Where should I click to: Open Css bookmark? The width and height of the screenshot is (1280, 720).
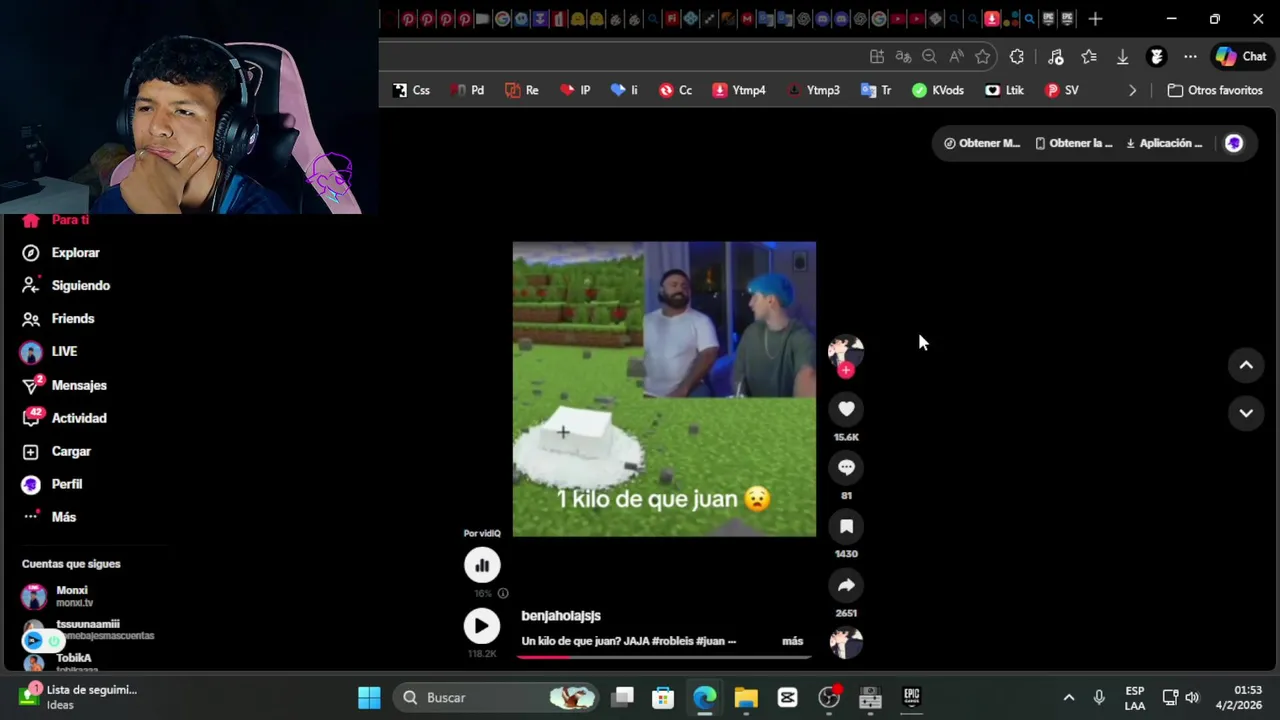click(x=411, y=90)
